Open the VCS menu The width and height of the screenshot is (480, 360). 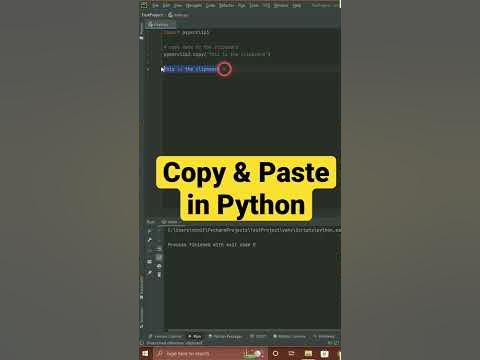[x=266, y=5]
